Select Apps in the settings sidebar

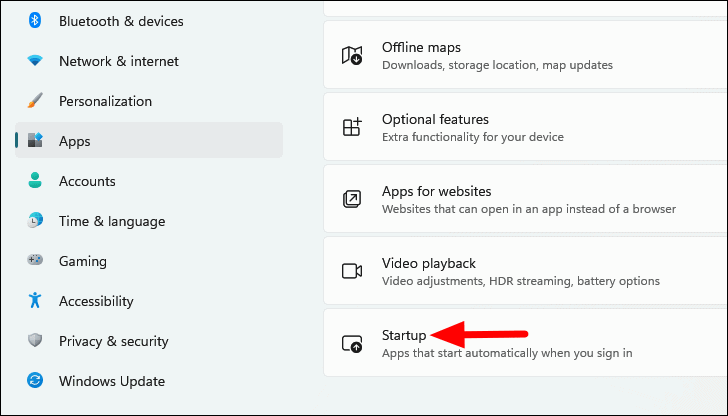[x=149, y=140]
